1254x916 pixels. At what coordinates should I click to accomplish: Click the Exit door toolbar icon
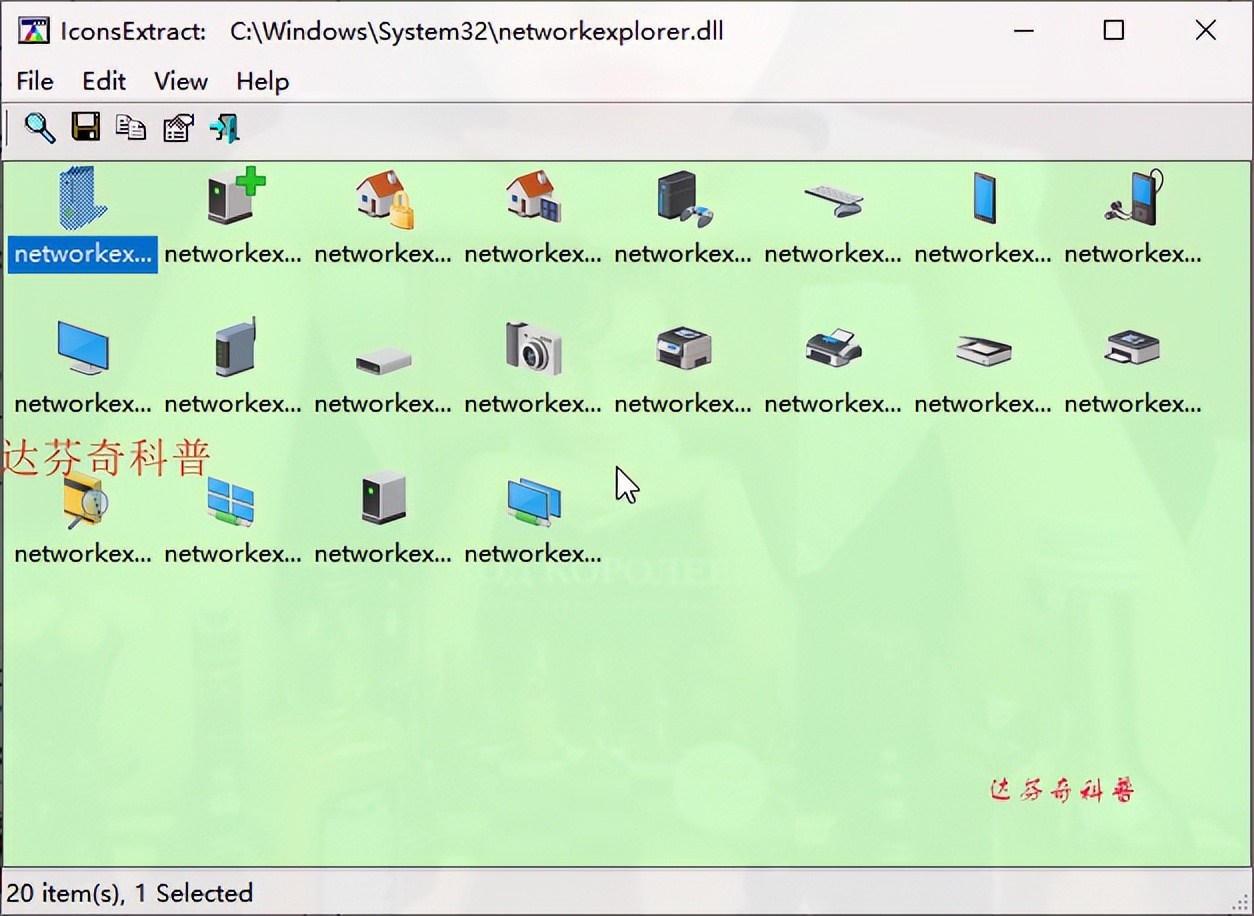[223, 127]
